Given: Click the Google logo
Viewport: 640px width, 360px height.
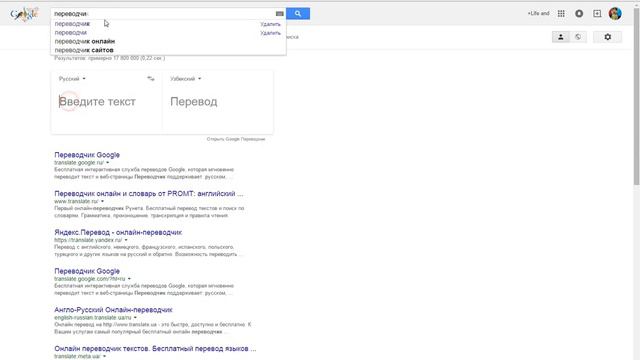Looking at the screenshot, I should tap(24, 14).
